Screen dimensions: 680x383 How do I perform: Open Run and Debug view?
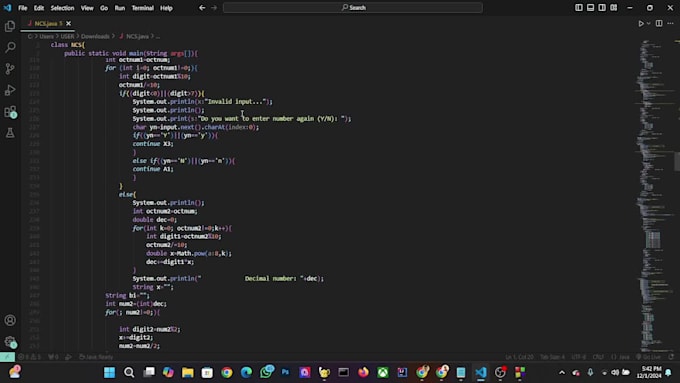click(10, 90)
